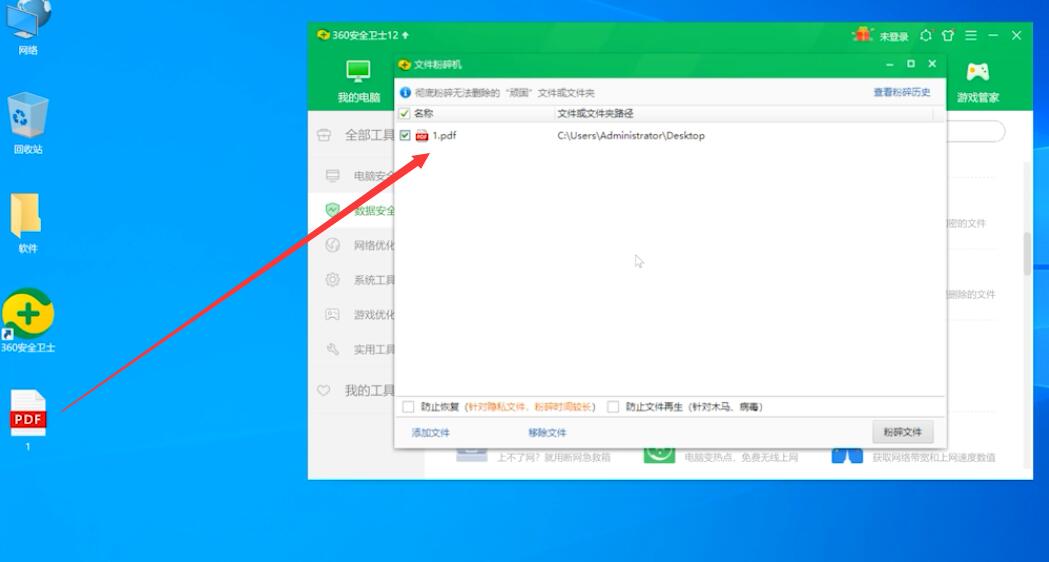Screen dimensions: 1049x562
Task: Click the blue speed test tool icon
Action: [848, 455]
